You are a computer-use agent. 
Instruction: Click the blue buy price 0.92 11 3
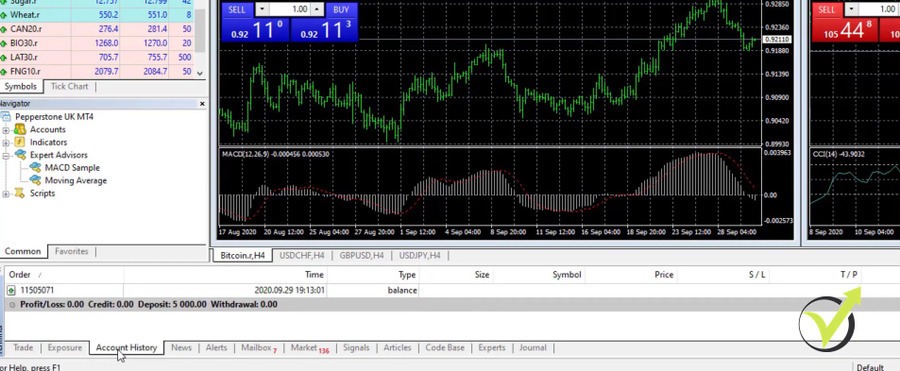point(324,30)
